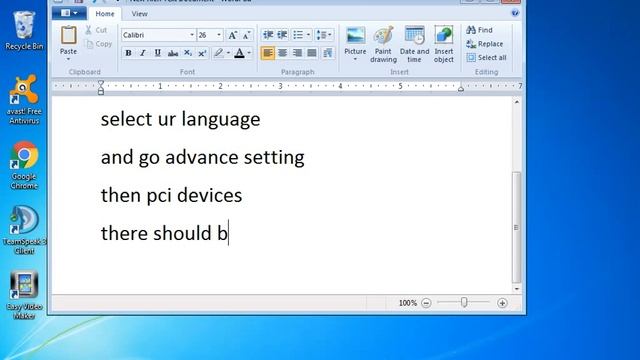Expand the font family dropdown arrow
The image size is (640, 360).
coord(192,35)
